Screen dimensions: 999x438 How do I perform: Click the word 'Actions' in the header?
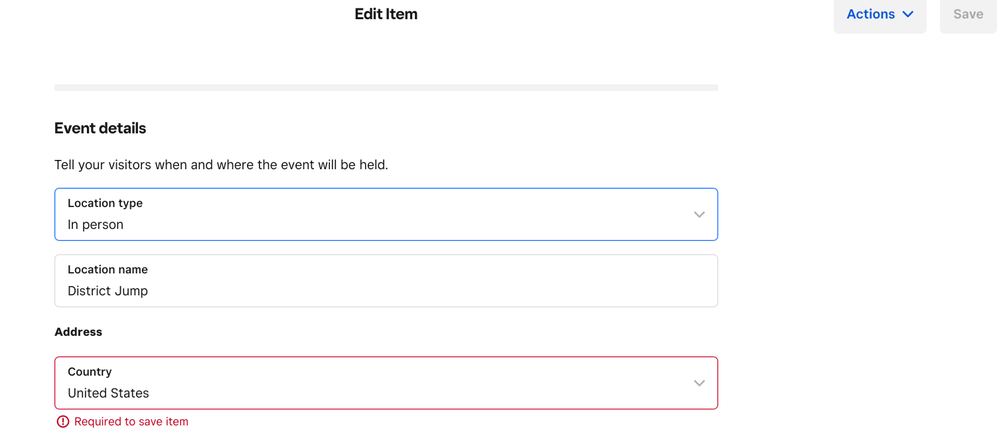(x=870, y=15)
